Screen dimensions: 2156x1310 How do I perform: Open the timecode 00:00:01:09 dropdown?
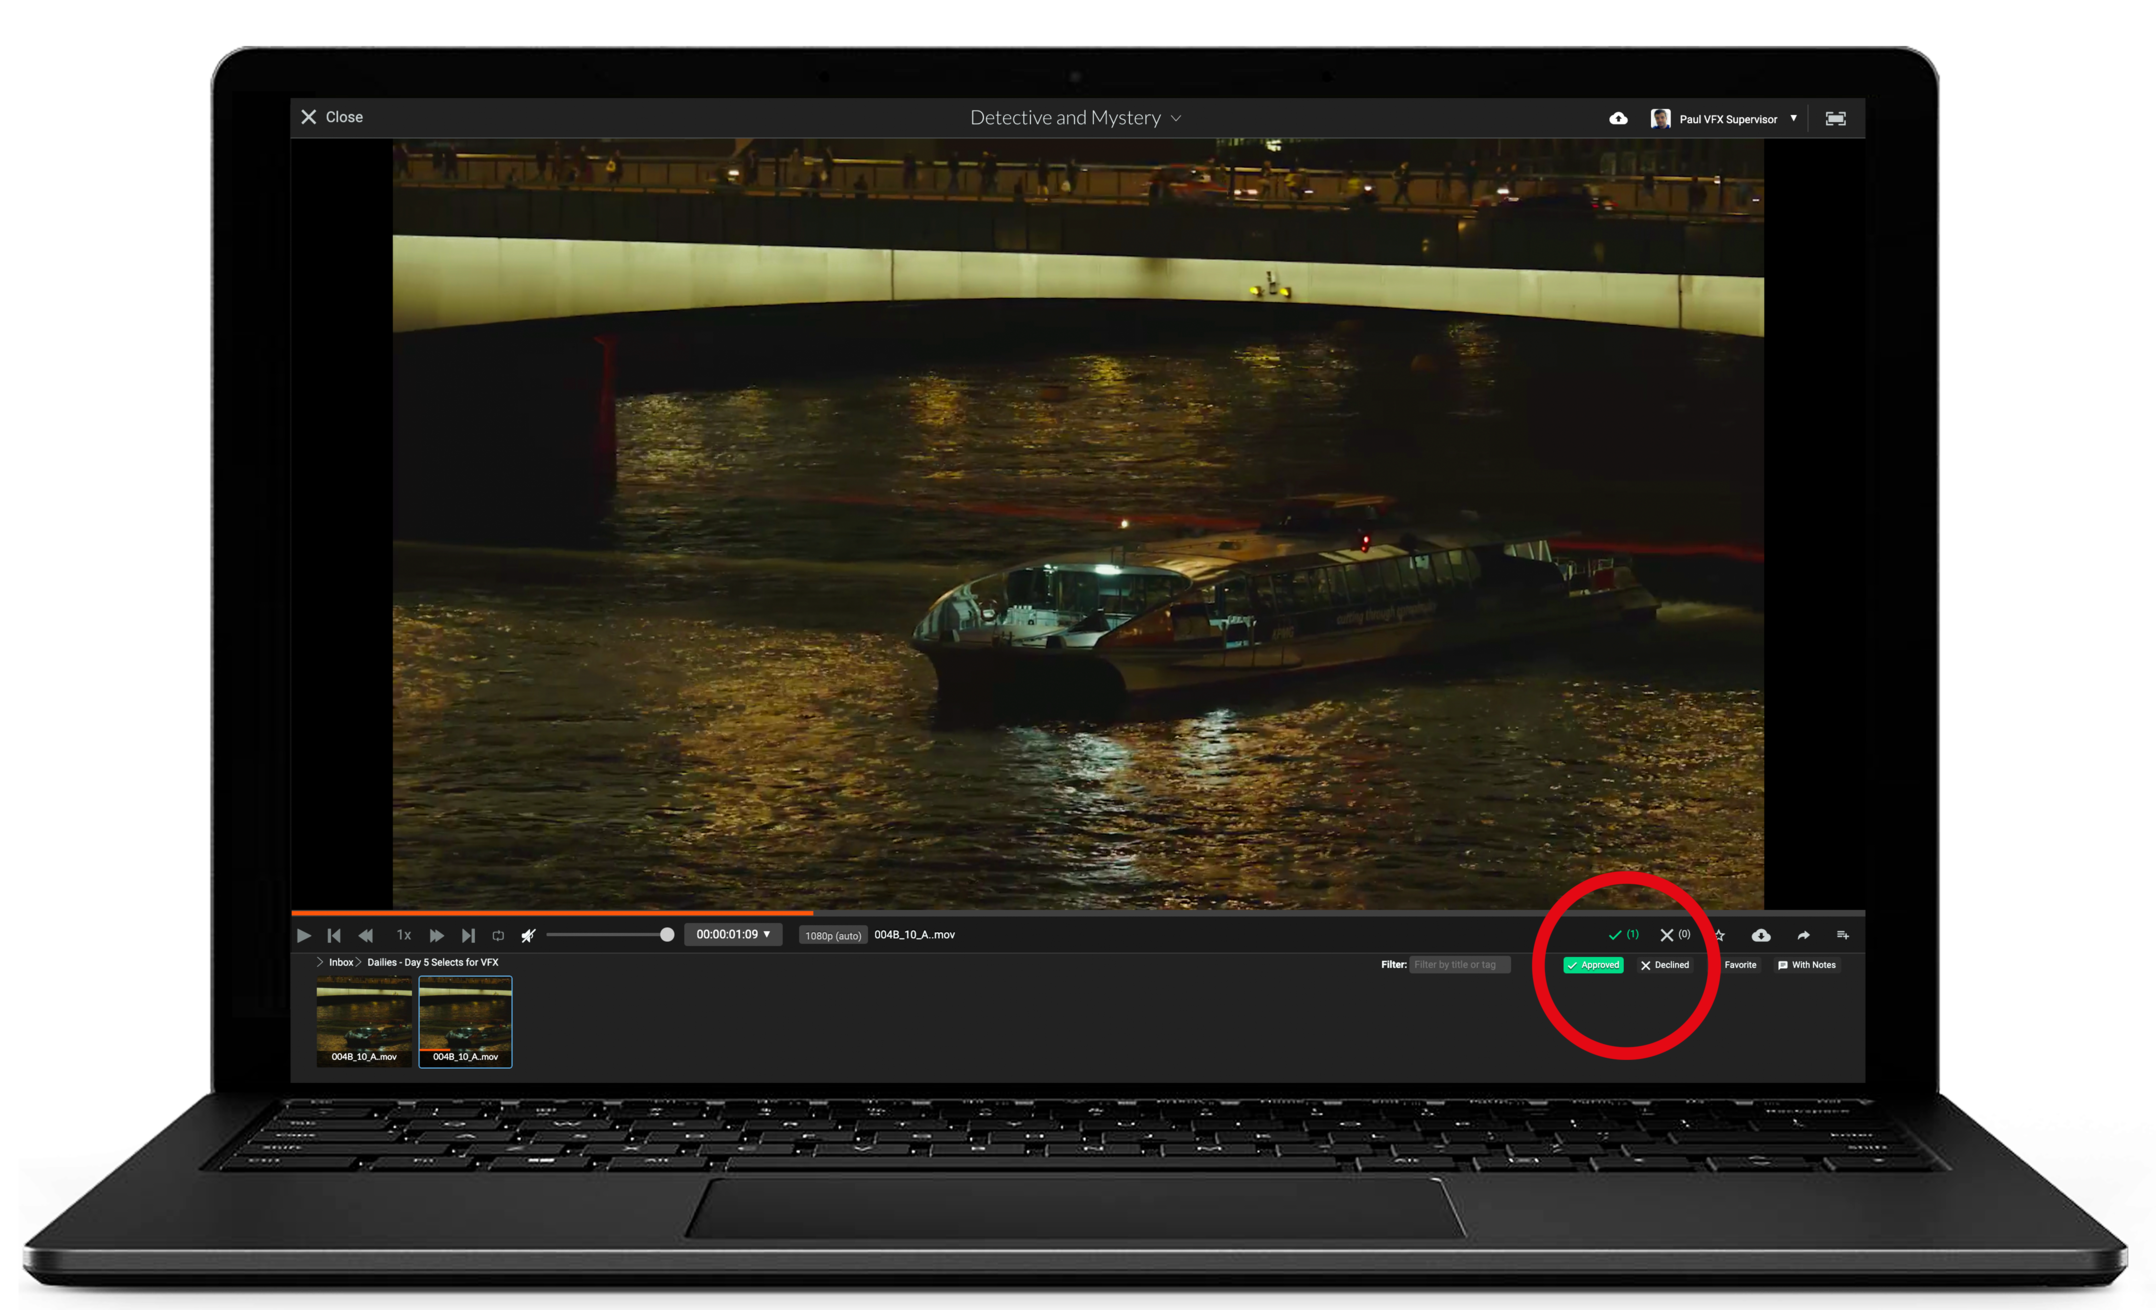click(733, 934)
